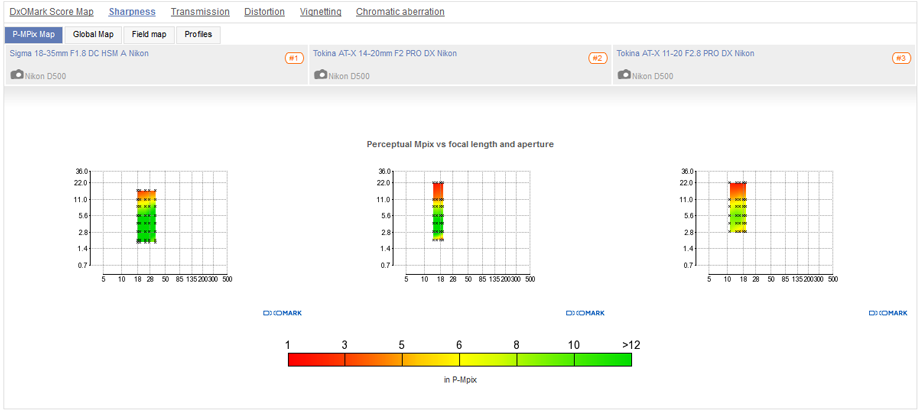
Task: Show the Global Map view
Action: point(93,35)
